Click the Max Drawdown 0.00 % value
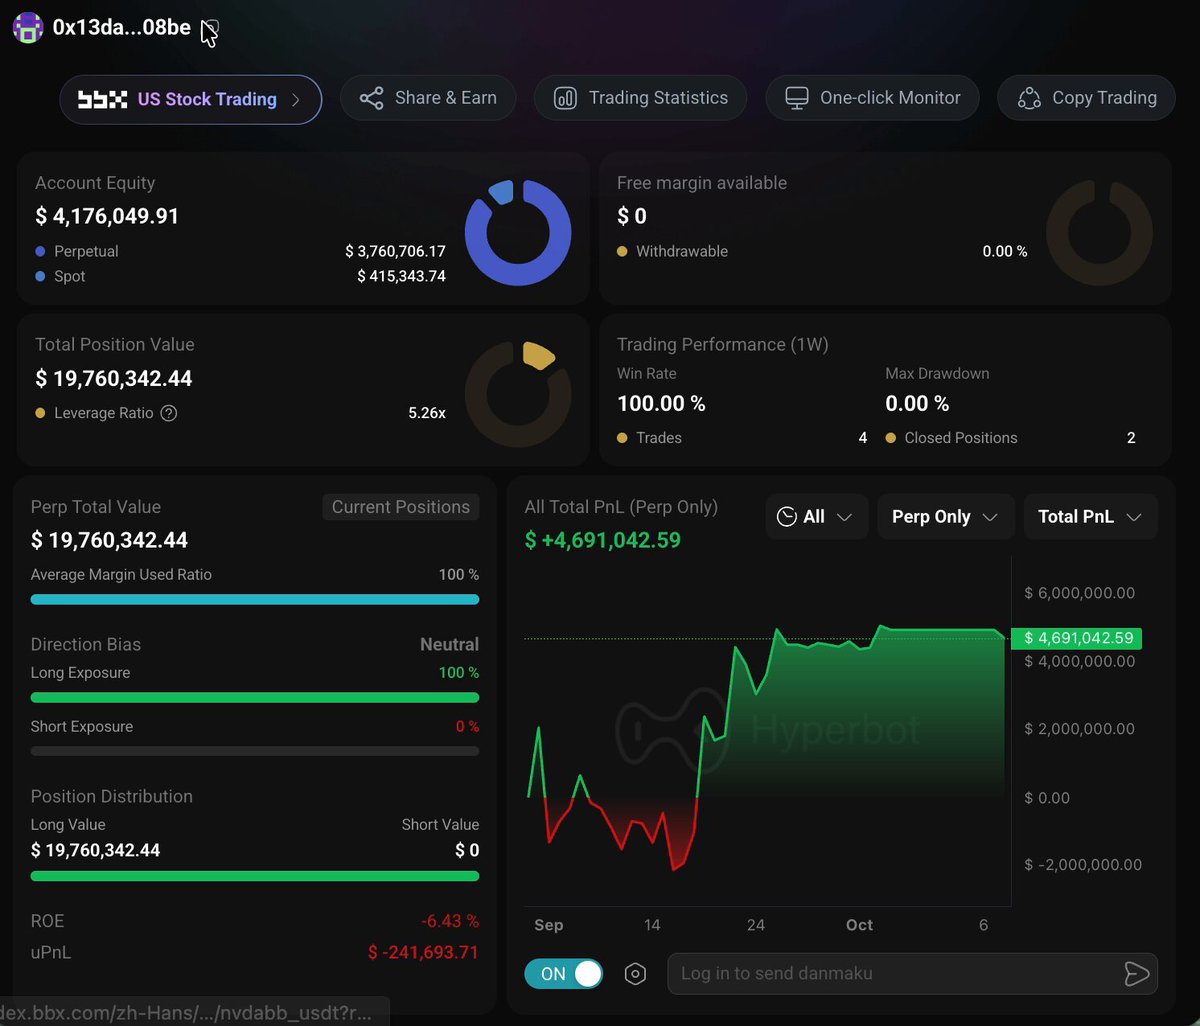This screenshot has height=1026, width=1200. coord(917,404)
